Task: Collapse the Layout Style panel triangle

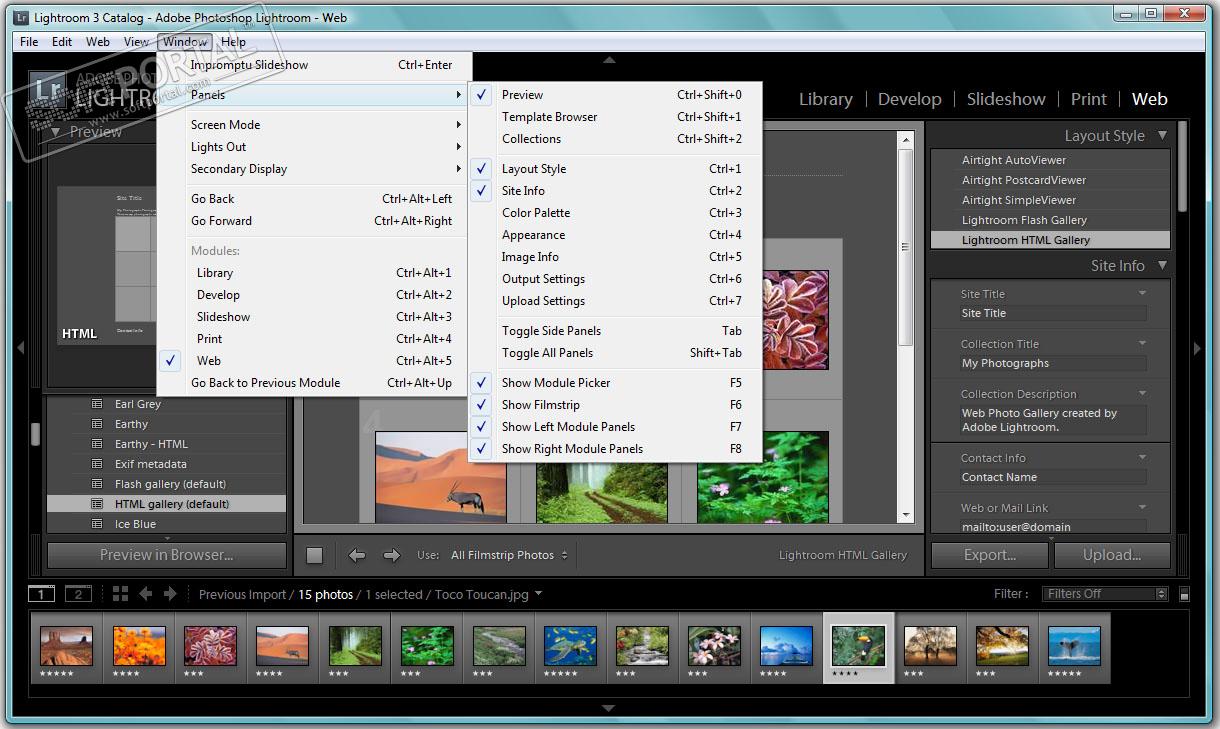Action: tap(1162, 136)
